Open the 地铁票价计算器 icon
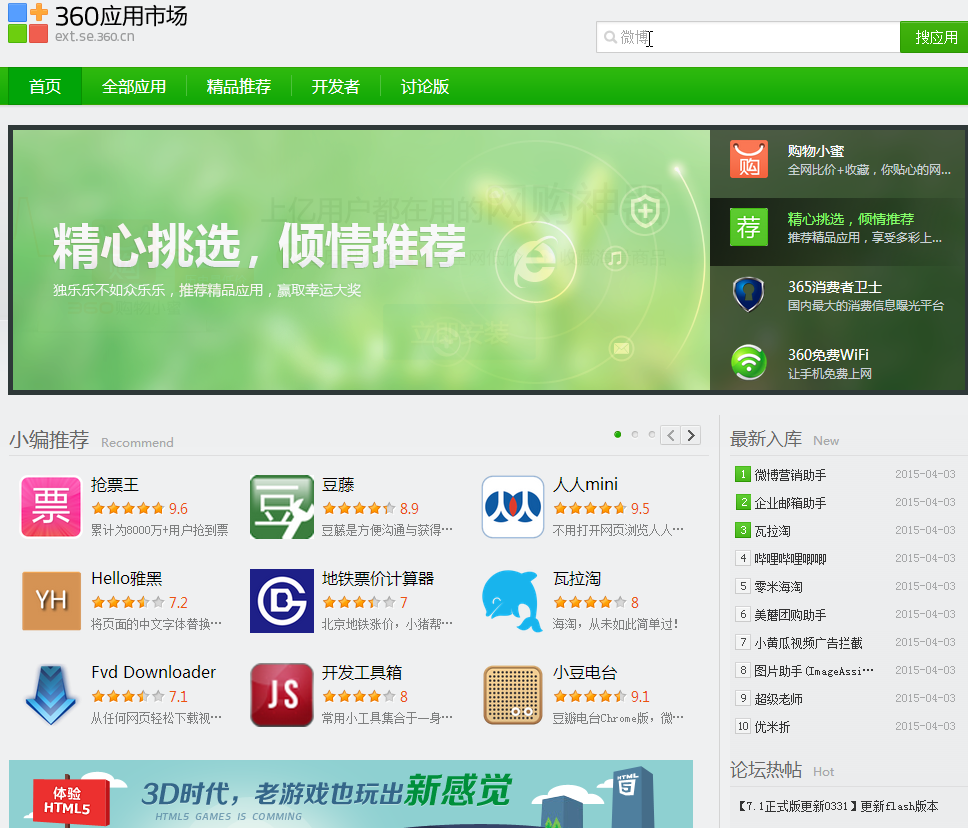 coord(282,601)
